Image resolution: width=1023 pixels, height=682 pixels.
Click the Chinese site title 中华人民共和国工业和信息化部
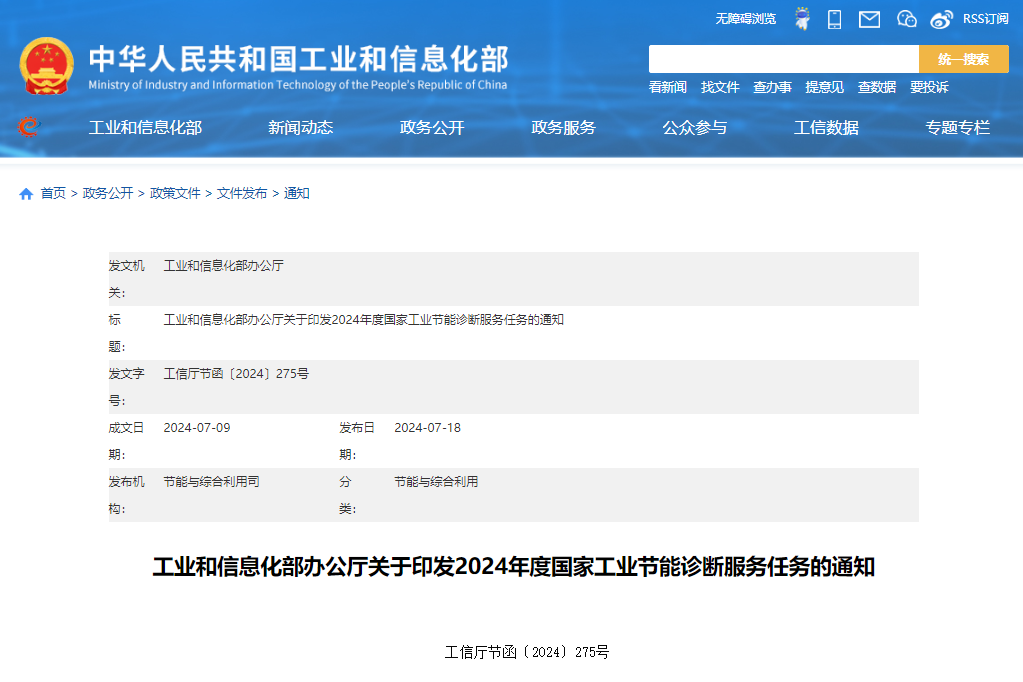click(x=298, y=59)
